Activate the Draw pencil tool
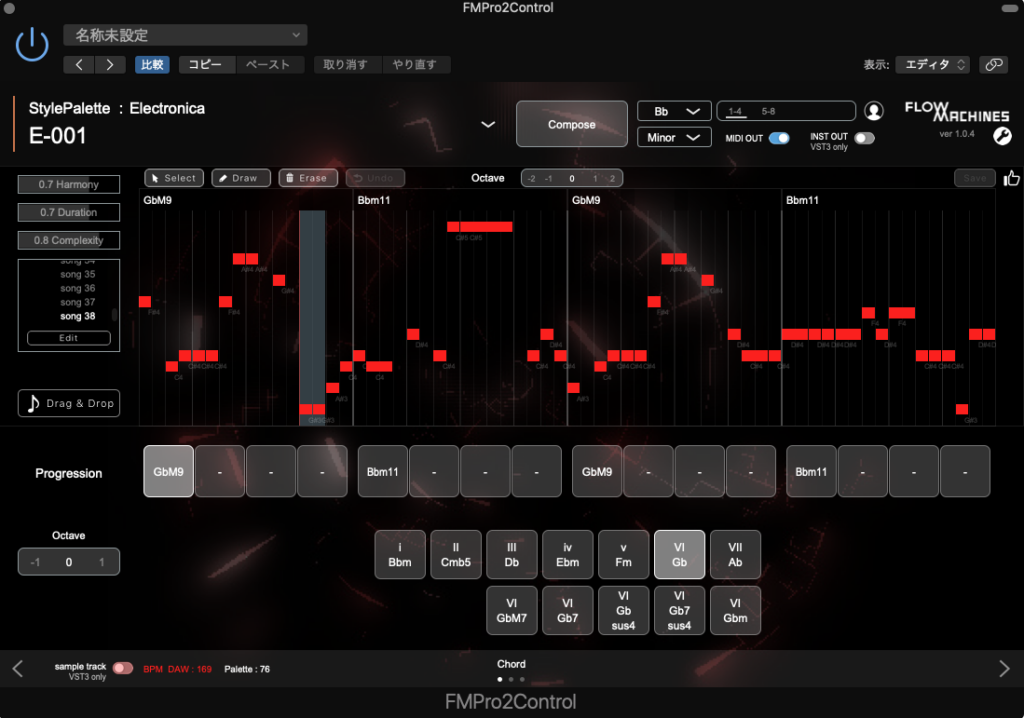Viewport: 1024px width, 718px height. tap(241, 178)
